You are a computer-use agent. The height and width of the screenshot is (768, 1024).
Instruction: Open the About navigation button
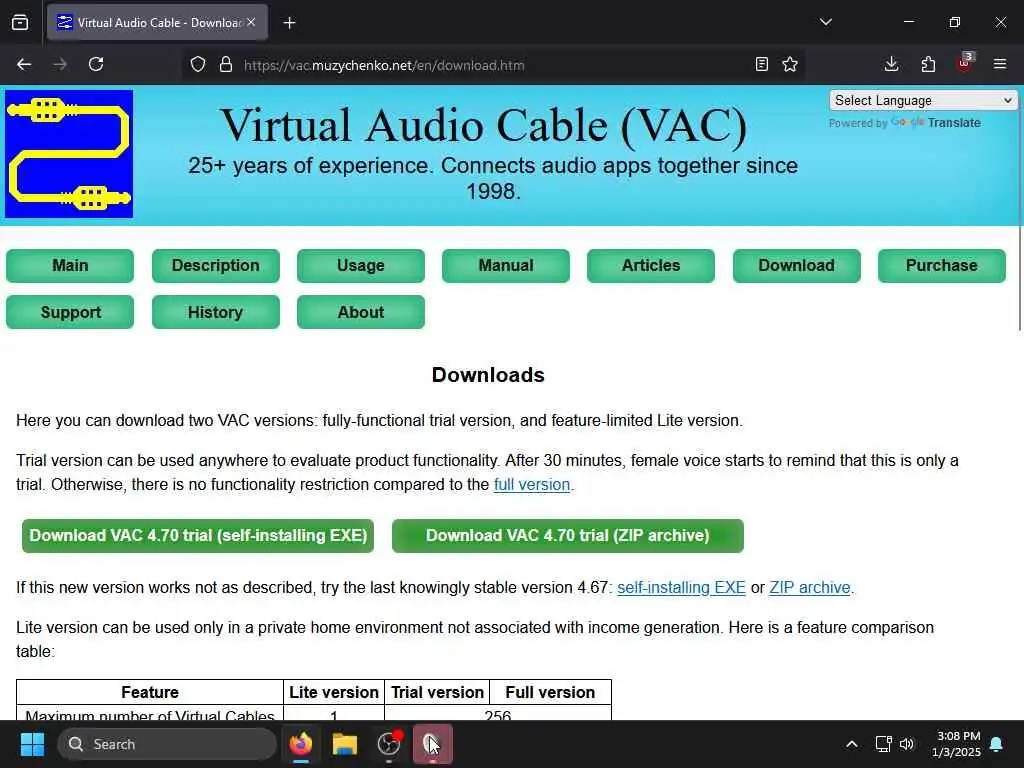coord(360,312)
